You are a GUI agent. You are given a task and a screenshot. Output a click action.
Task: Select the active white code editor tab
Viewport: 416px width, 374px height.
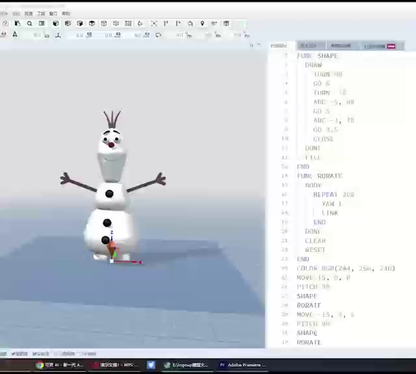(x=281, y=46)
